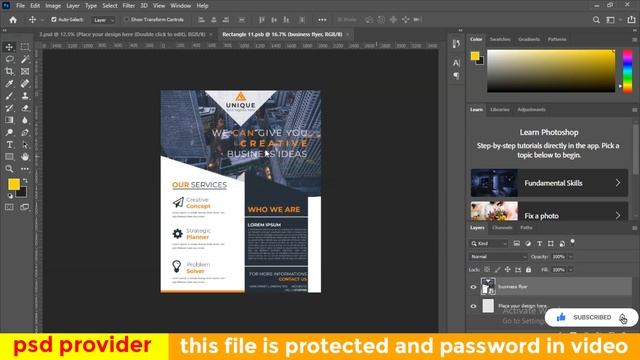Open the Opacity value dropdown arrow

click(x=571, y=257)
